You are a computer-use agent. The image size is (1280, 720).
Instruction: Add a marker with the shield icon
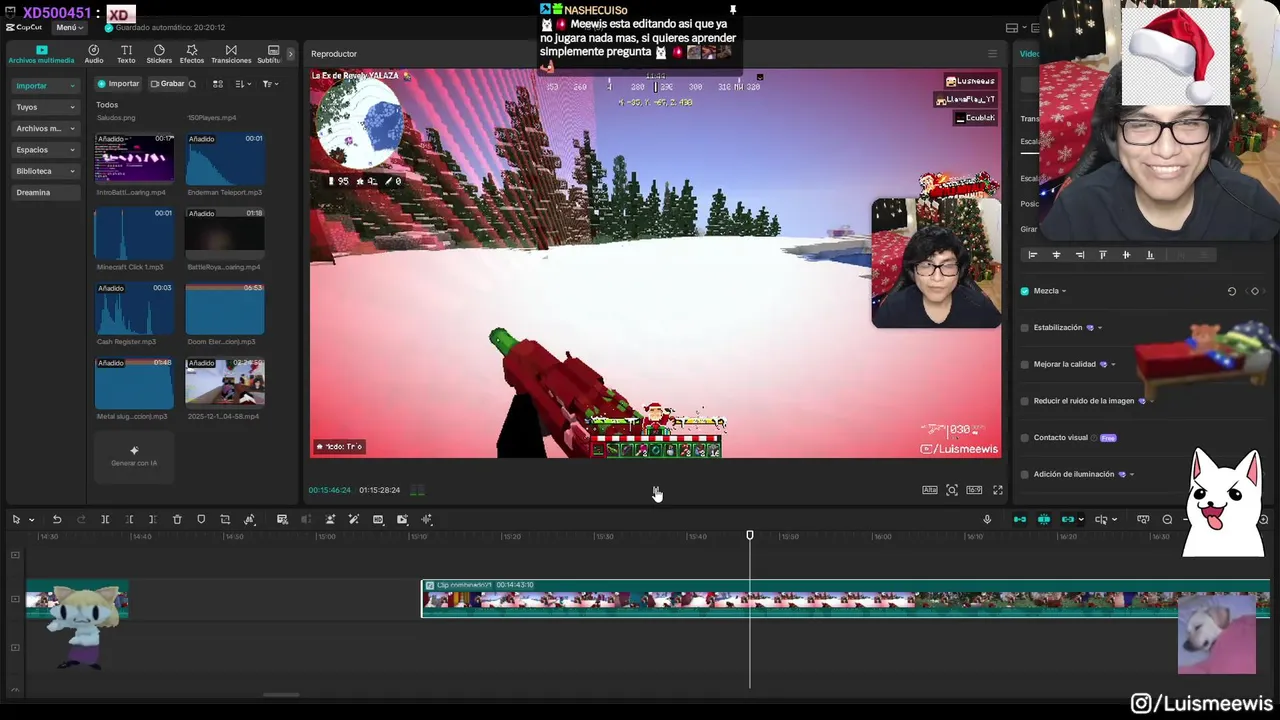click(x=201, y=519)
